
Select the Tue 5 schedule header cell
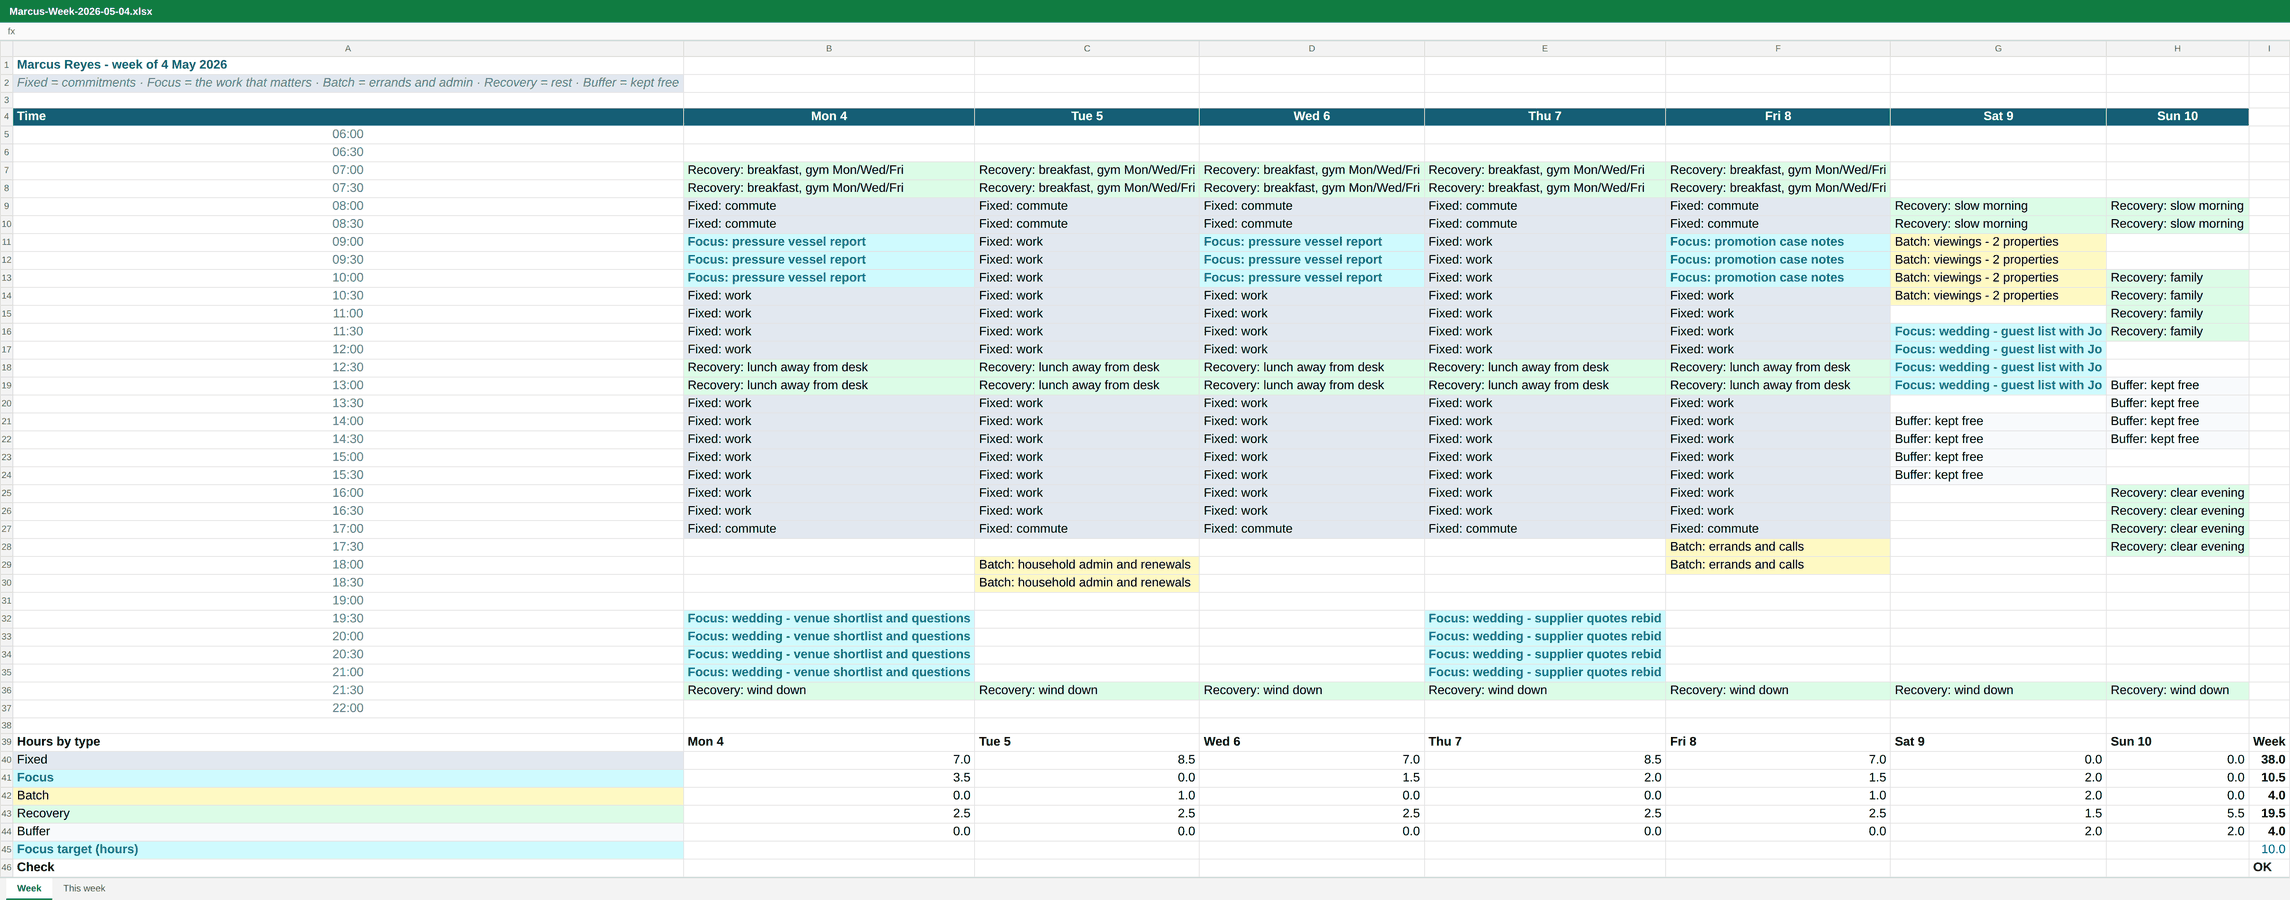(x=1087, y=116)
